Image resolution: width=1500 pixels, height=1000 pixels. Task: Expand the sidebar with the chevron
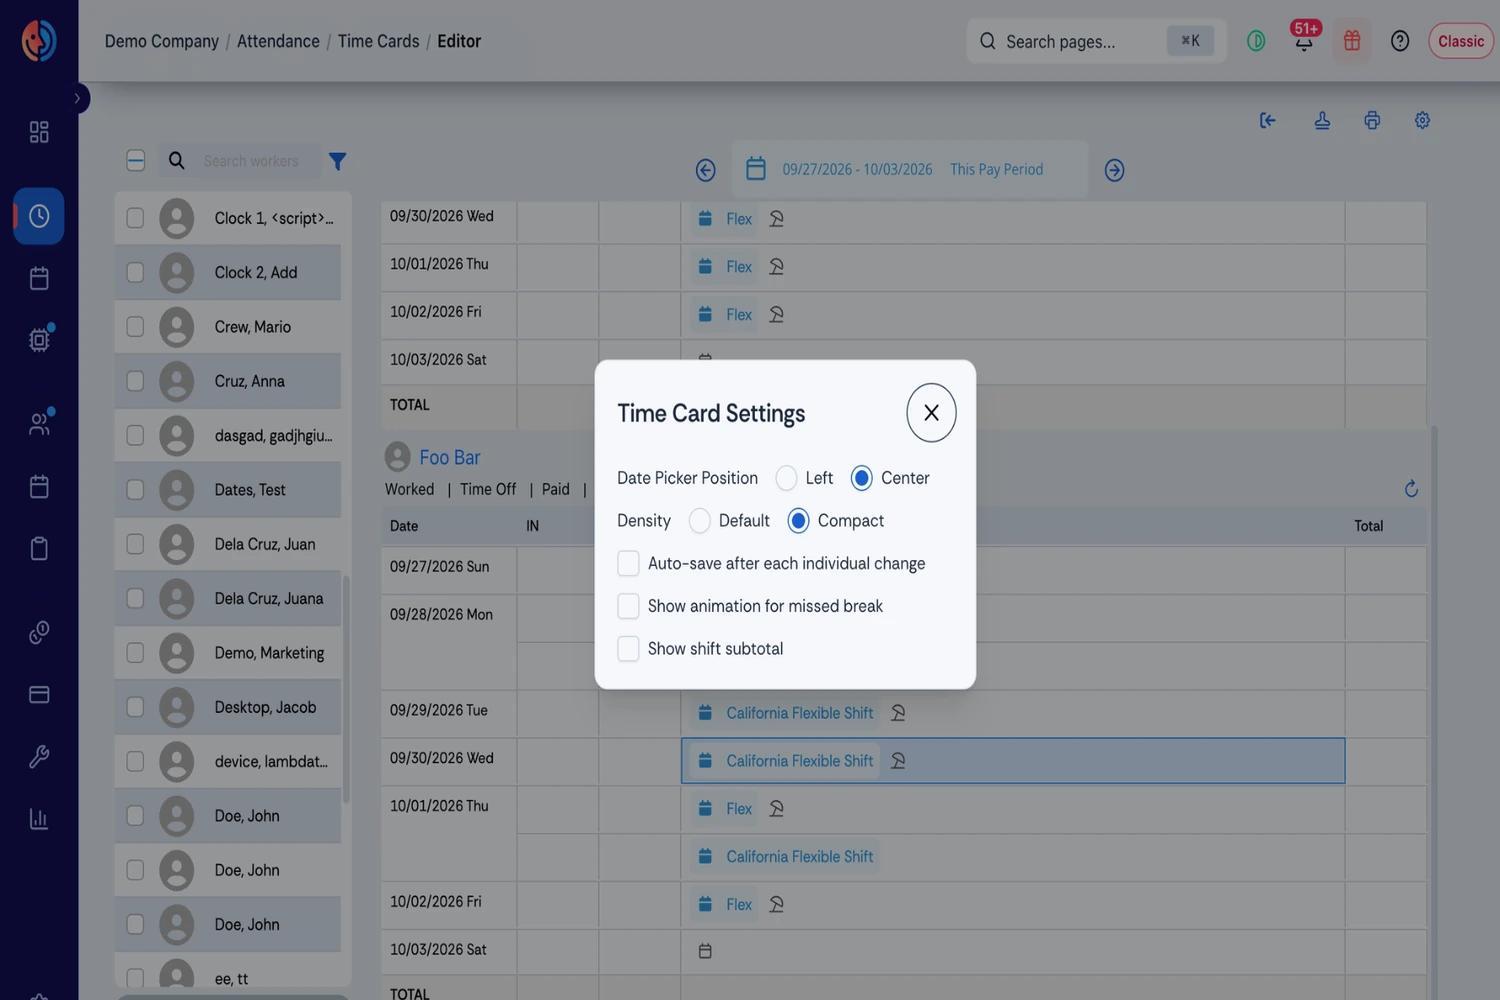[78, 98]
